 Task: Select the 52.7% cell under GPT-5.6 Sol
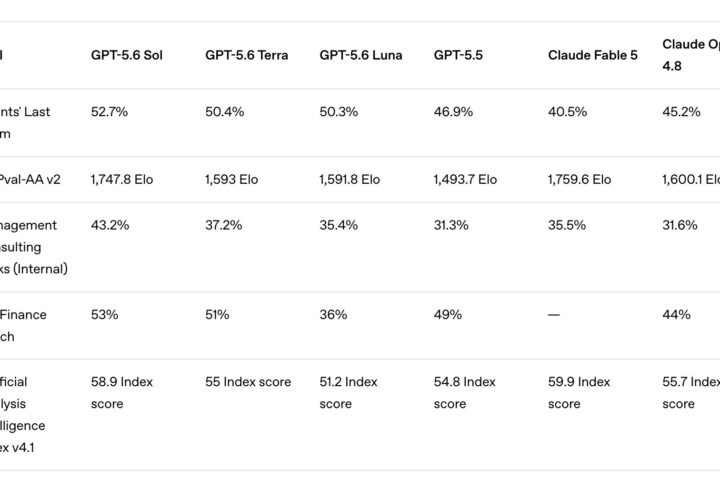point(109,112)
